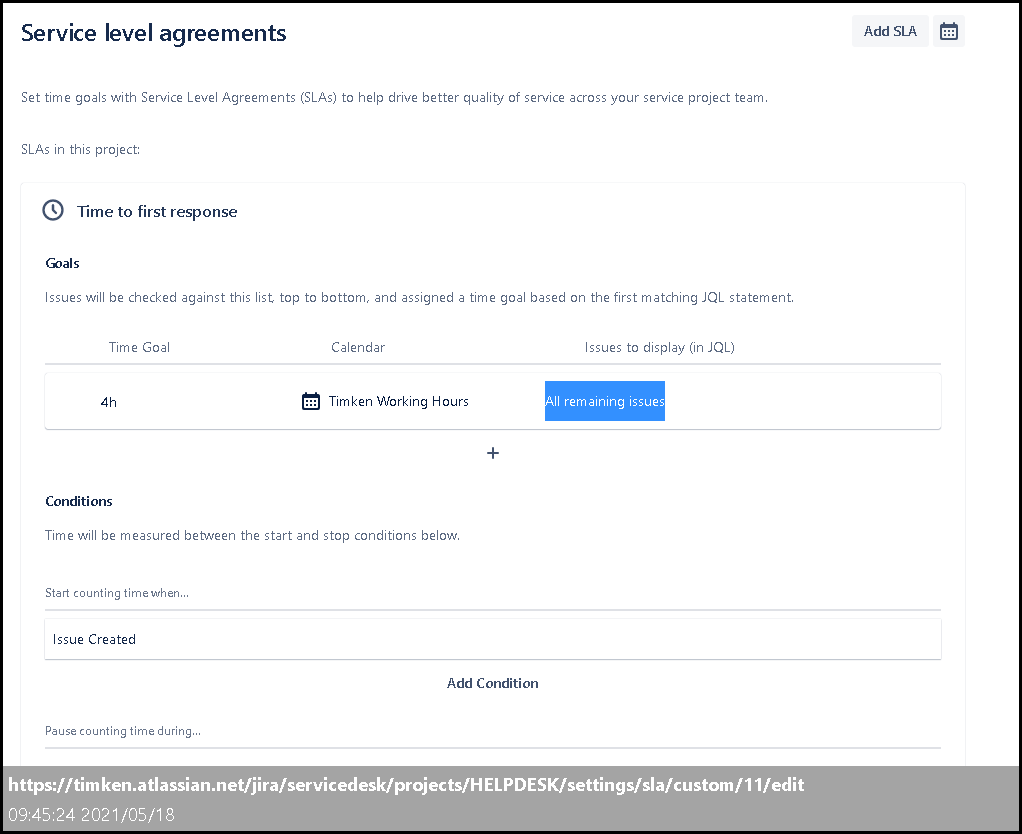Click the Calendar column header

[358, 347]
